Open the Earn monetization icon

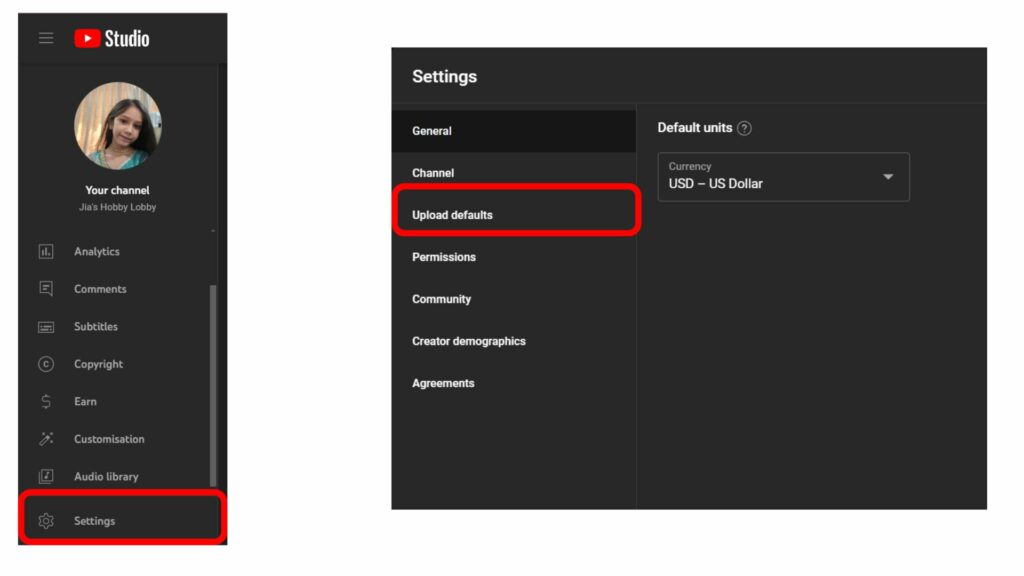(46, 401)
